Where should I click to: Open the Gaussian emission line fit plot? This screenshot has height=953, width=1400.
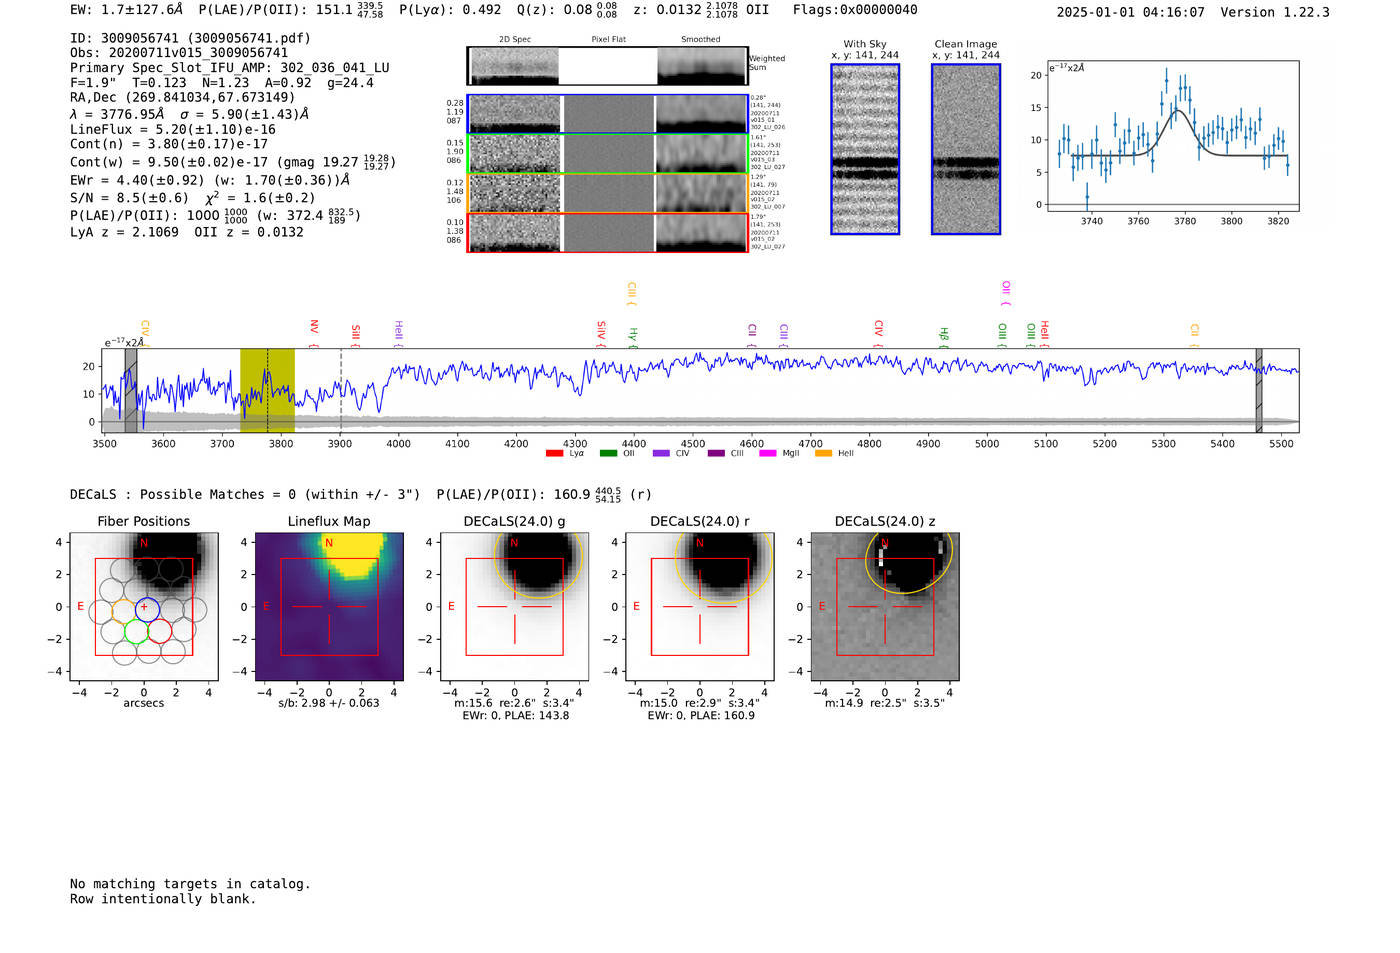point(1172,136)
